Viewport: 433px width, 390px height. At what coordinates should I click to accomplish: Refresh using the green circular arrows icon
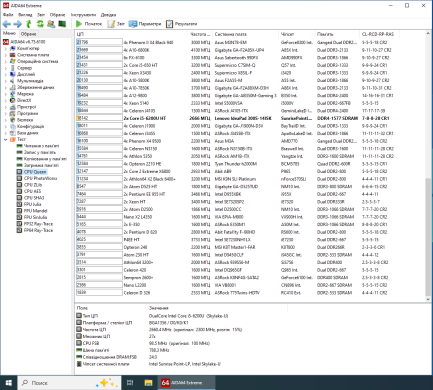tap(40, 24)
